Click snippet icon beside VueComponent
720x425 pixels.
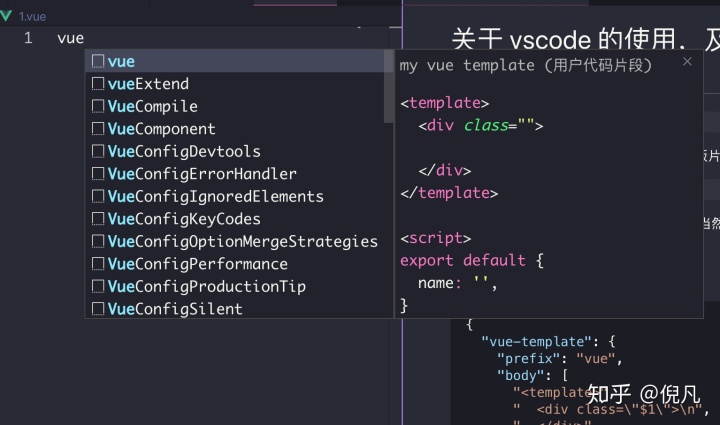tap(98, 129)
